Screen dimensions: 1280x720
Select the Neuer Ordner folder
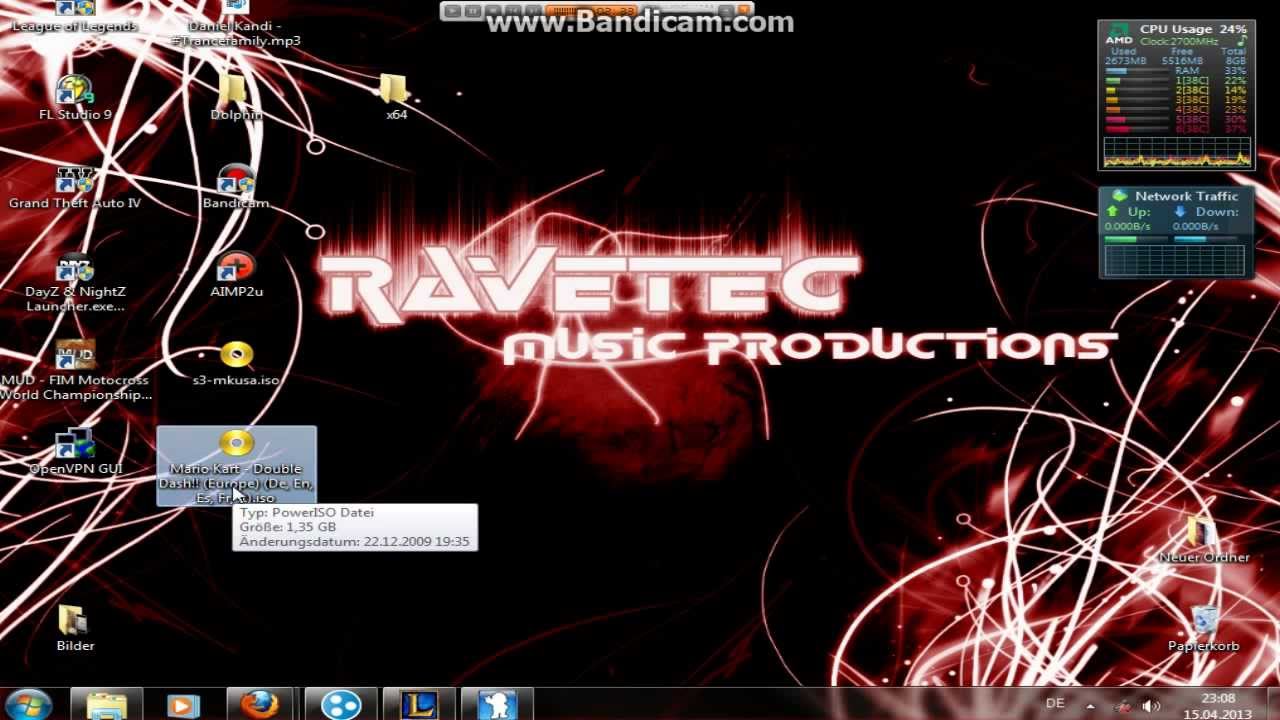click(1204, 541)
